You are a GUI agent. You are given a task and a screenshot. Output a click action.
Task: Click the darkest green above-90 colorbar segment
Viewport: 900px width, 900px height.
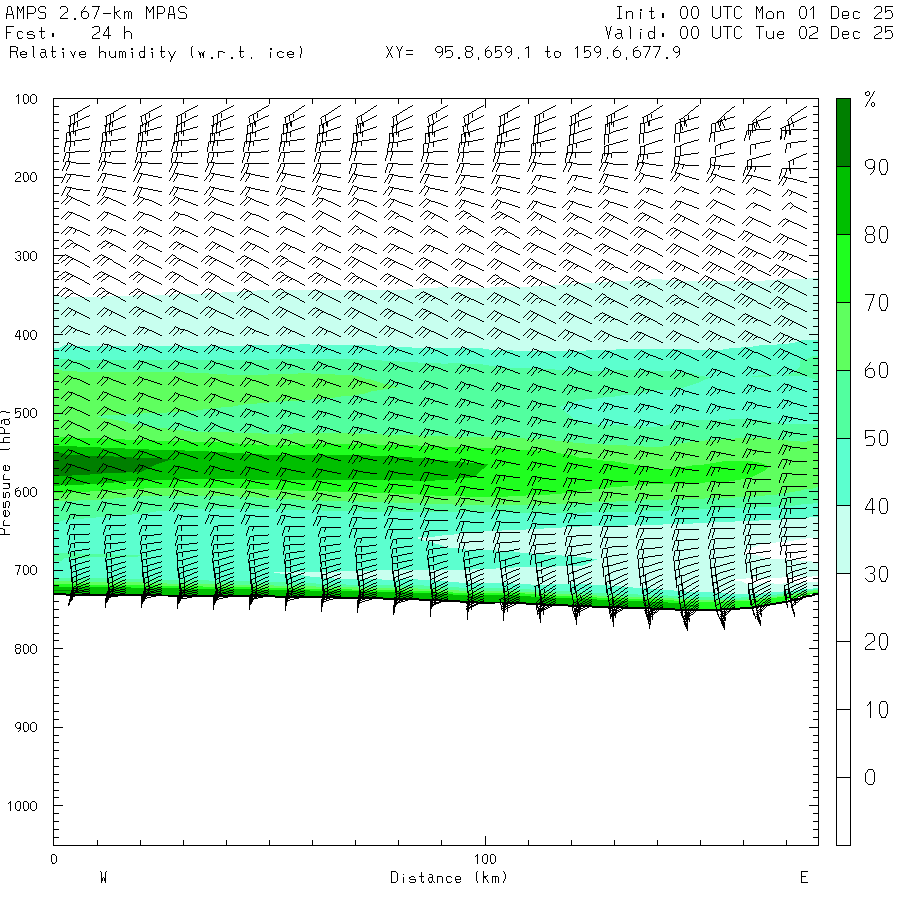pos(843,133)
